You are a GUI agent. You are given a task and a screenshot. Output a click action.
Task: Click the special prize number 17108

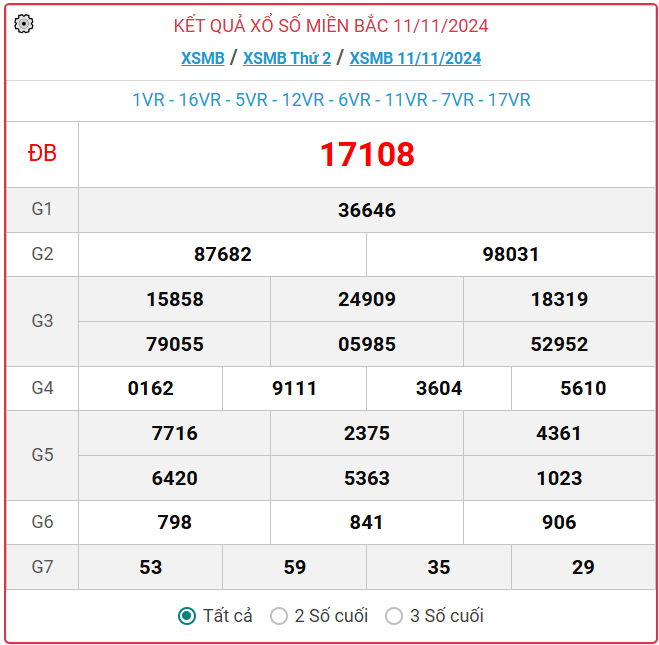(366, 154)
